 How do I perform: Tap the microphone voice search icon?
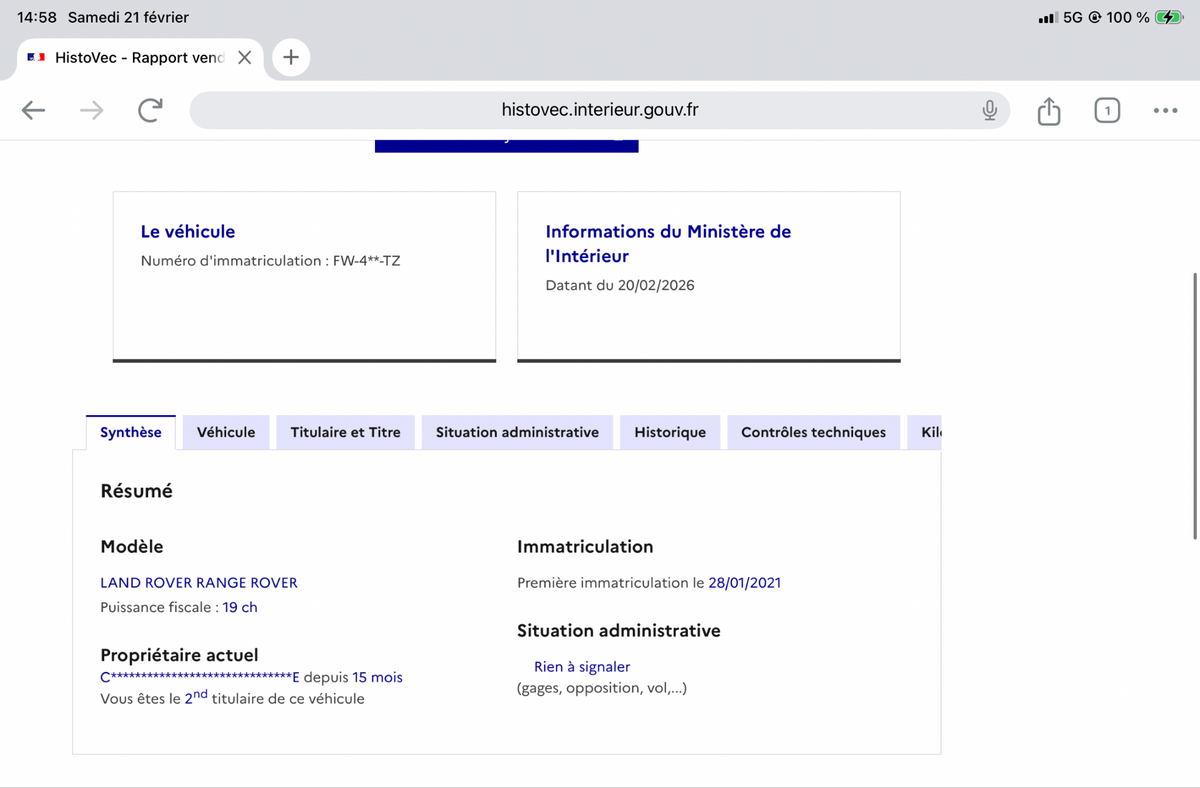pos(989,110)
